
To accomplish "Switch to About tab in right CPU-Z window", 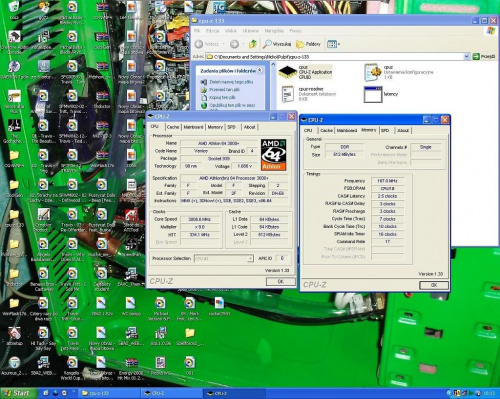I will 403,130.
